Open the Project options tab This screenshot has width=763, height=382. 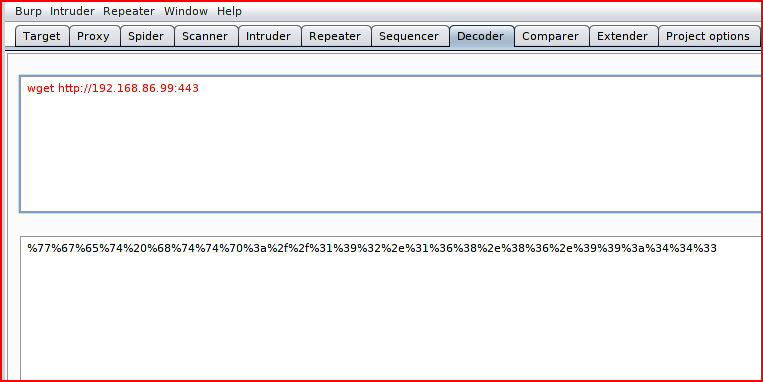(708, 36)
